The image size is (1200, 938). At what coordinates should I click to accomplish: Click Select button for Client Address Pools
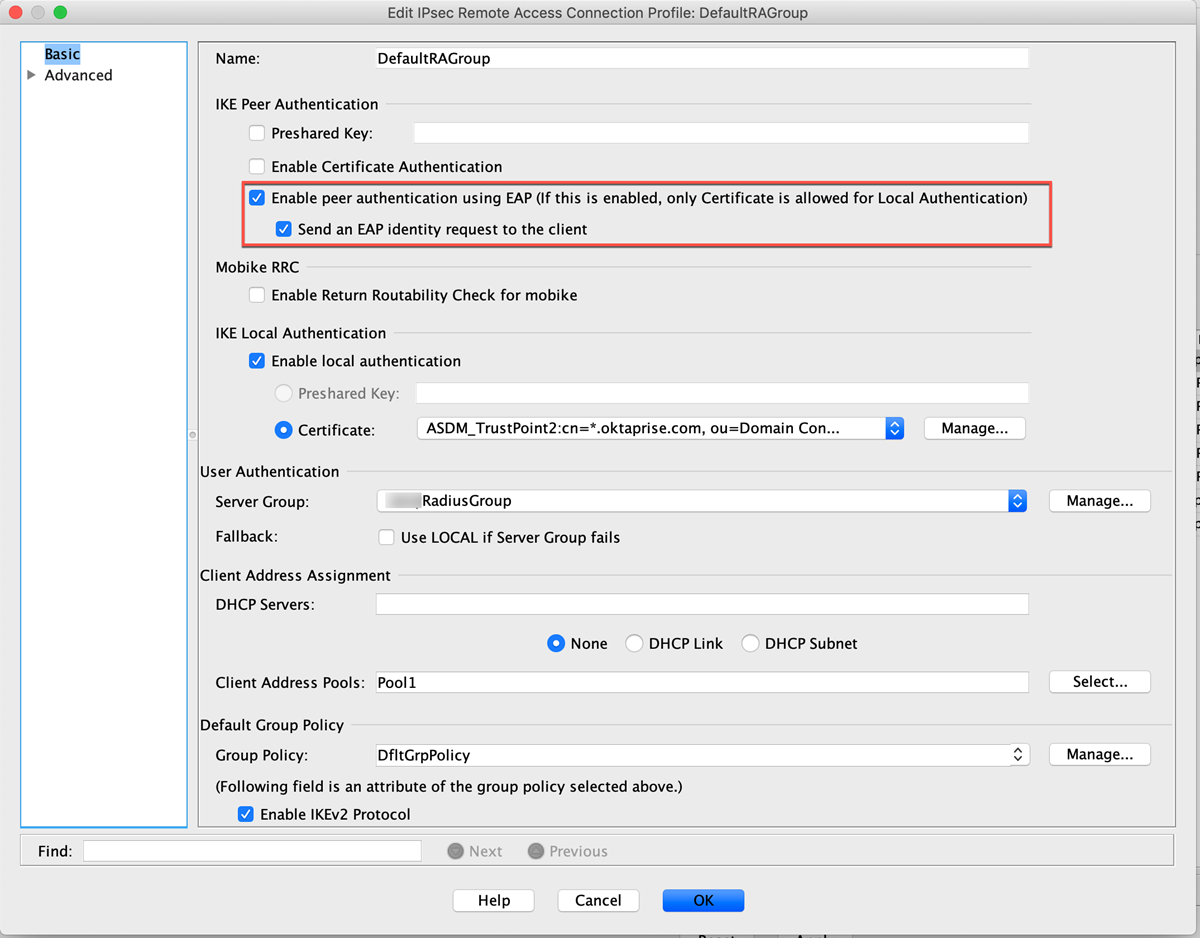[1099, 682]
